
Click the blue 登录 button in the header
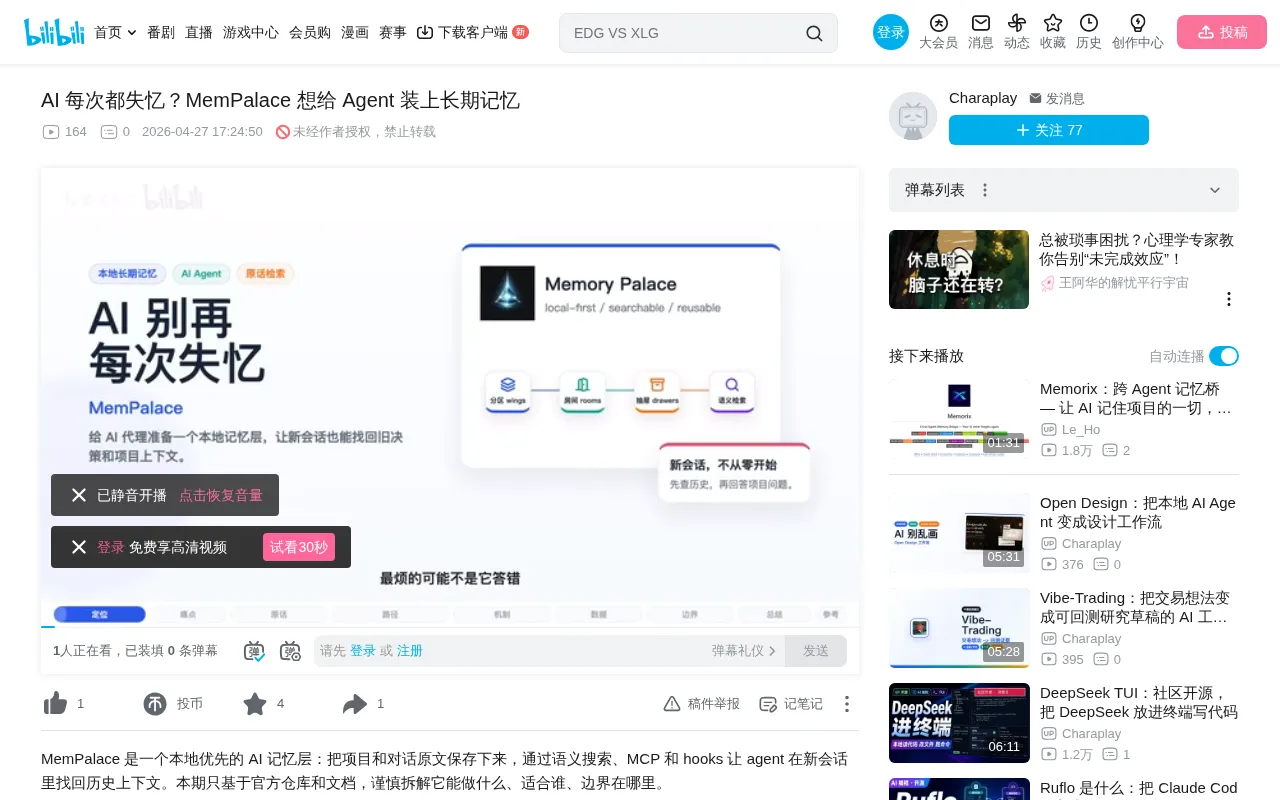point(891,32)
